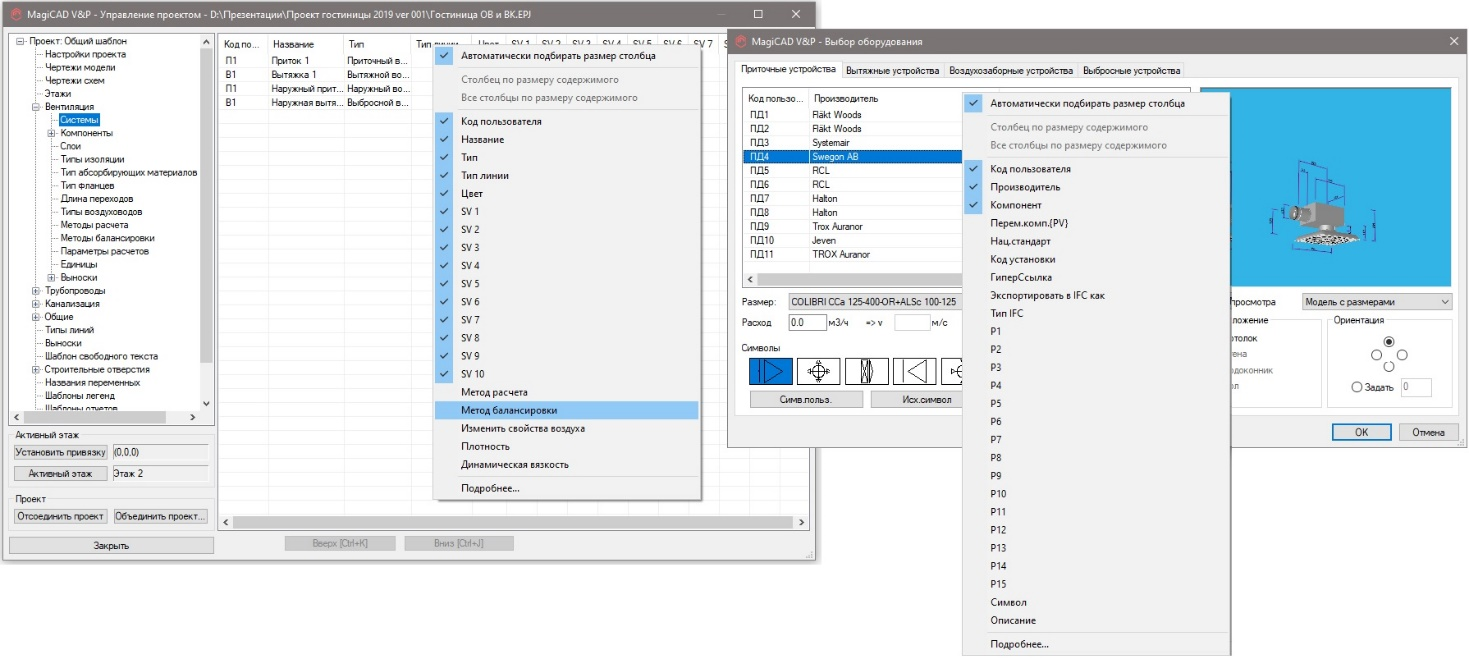The image size is (1469, 659).
Task: Select the 'Задать' orientation radio button
Action: [x=1356, y=388]
